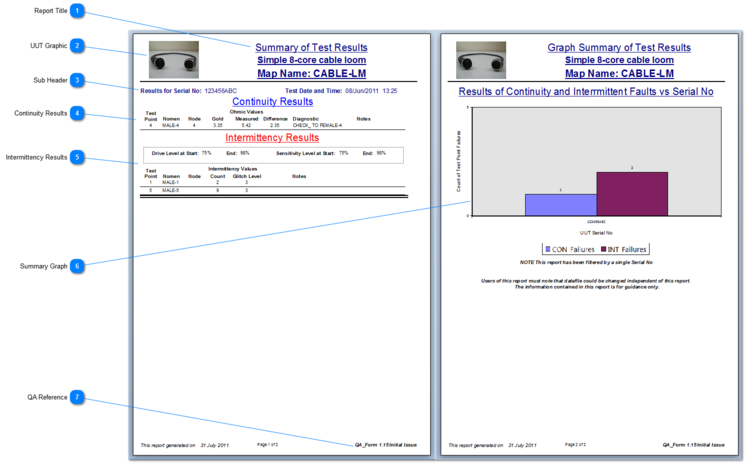The height and width of the screenshot is (464, 746).
Task: Click callout badge 4 for Continuity Results
Action: (x=77, y=113)
